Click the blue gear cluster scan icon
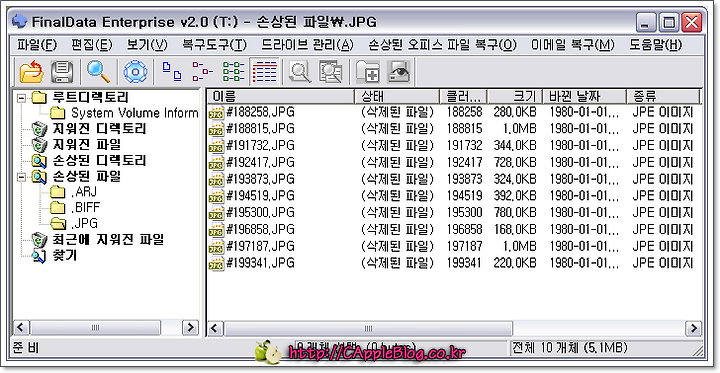The height and width of the screenshot is (373, 720). (x=135, y=73)
